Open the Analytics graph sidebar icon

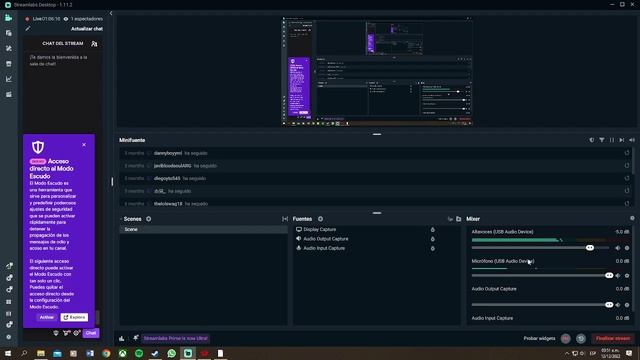9,79
